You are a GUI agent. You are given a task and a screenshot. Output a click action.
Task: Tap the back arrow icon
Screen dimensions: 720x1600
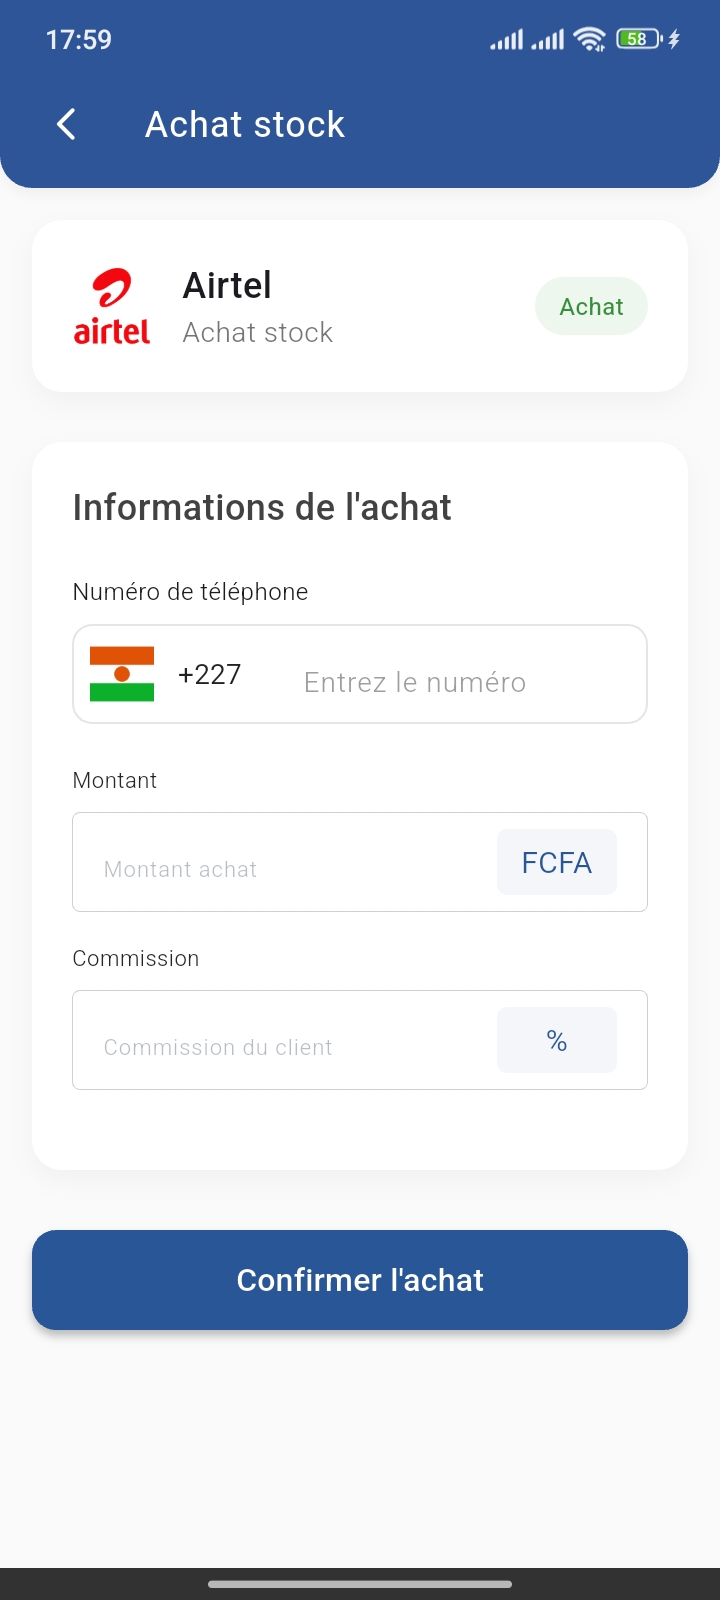point(66,124)
